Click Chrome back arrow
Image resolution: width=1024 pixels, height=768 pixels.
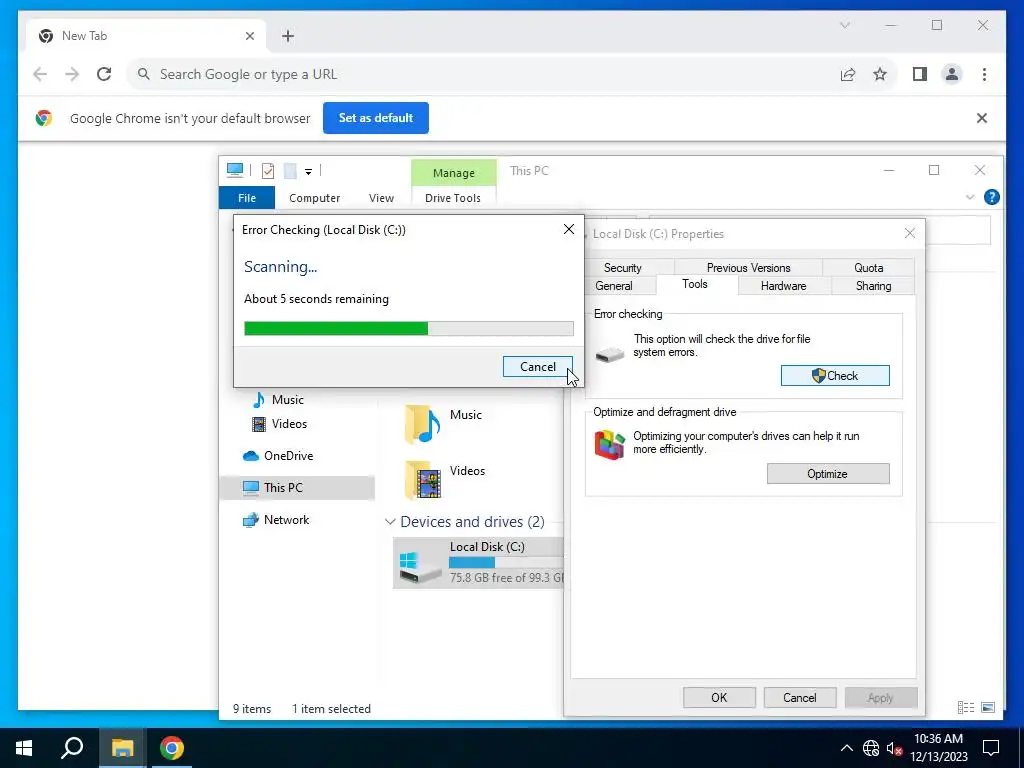(x=40, y=74)
